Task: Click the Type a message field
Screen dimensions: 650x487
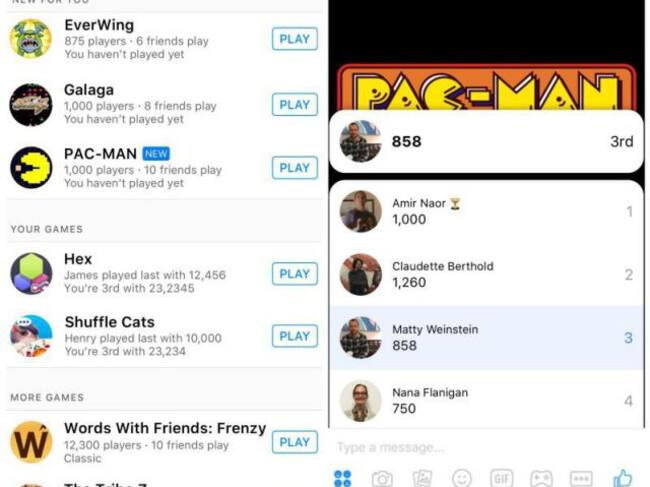Action: coord(487,448)
